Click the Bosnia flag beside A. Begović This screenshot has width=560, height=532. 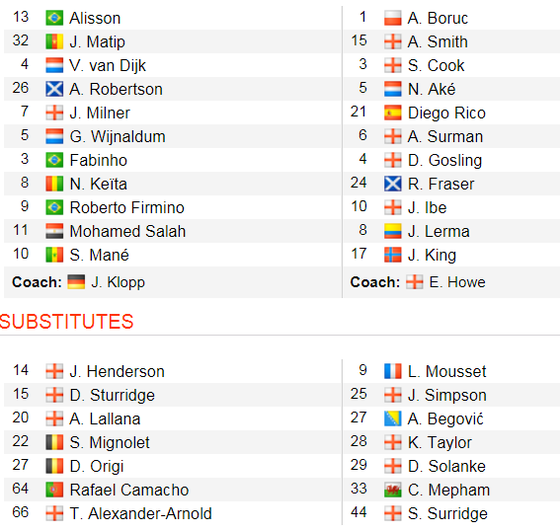[x=393, y=419]
